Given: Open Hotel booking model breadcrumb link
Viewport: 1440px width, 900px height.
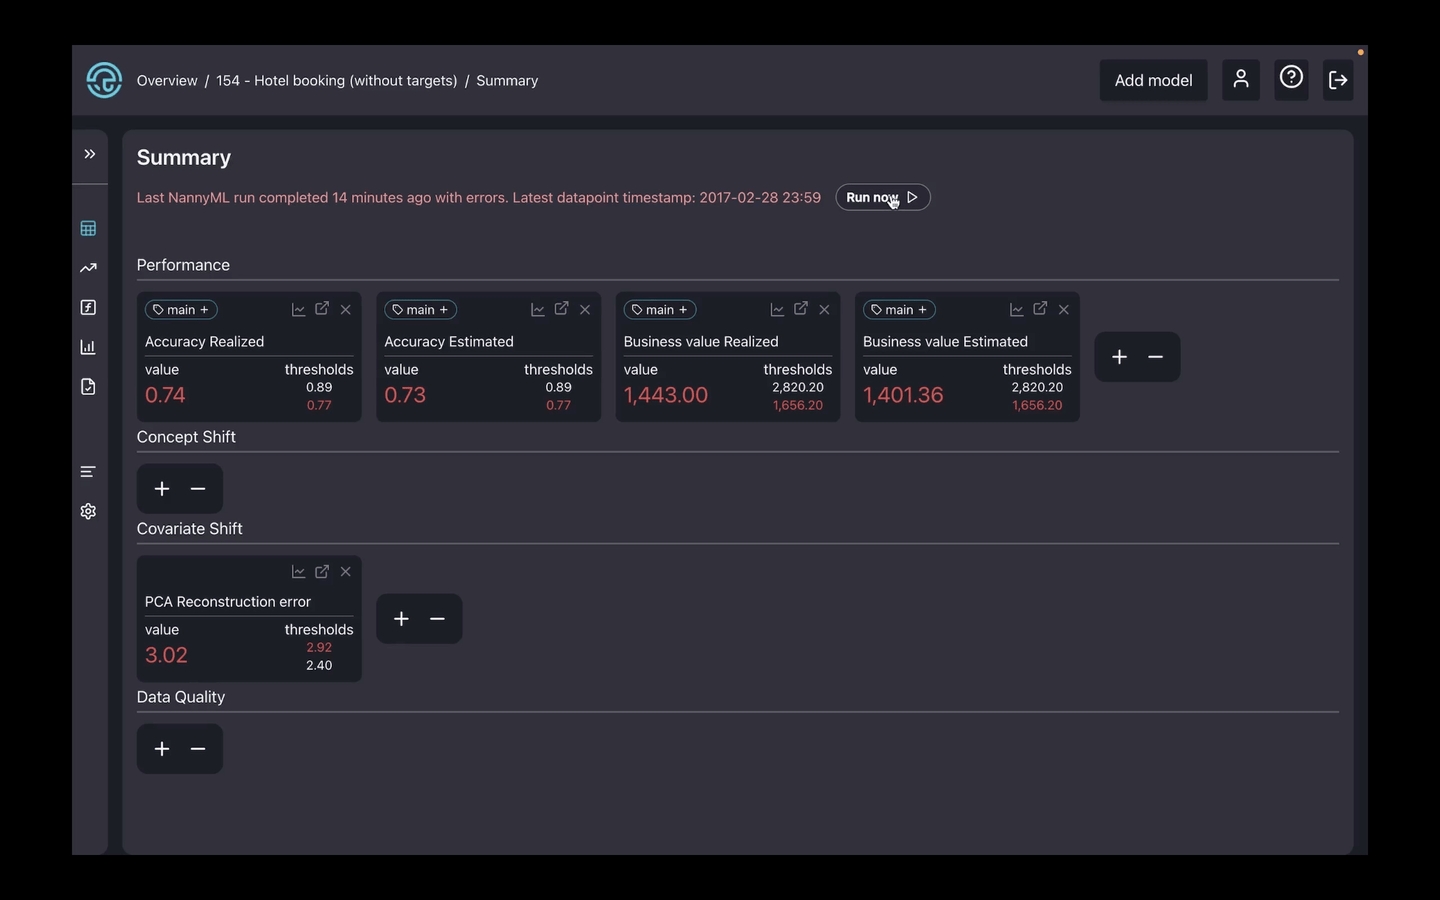Looking at the screenshot, I should pos(336,81).
